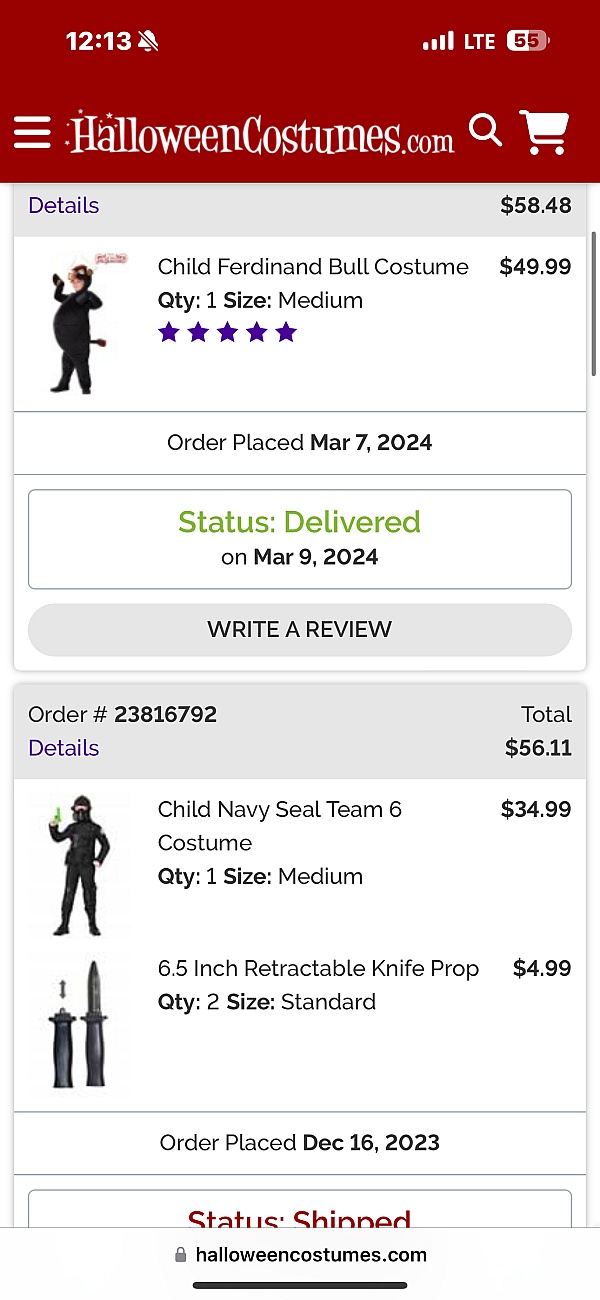Open Details link for order 23816792
Viewport: 600px width, 1300px height.
(x=63, y=748)
